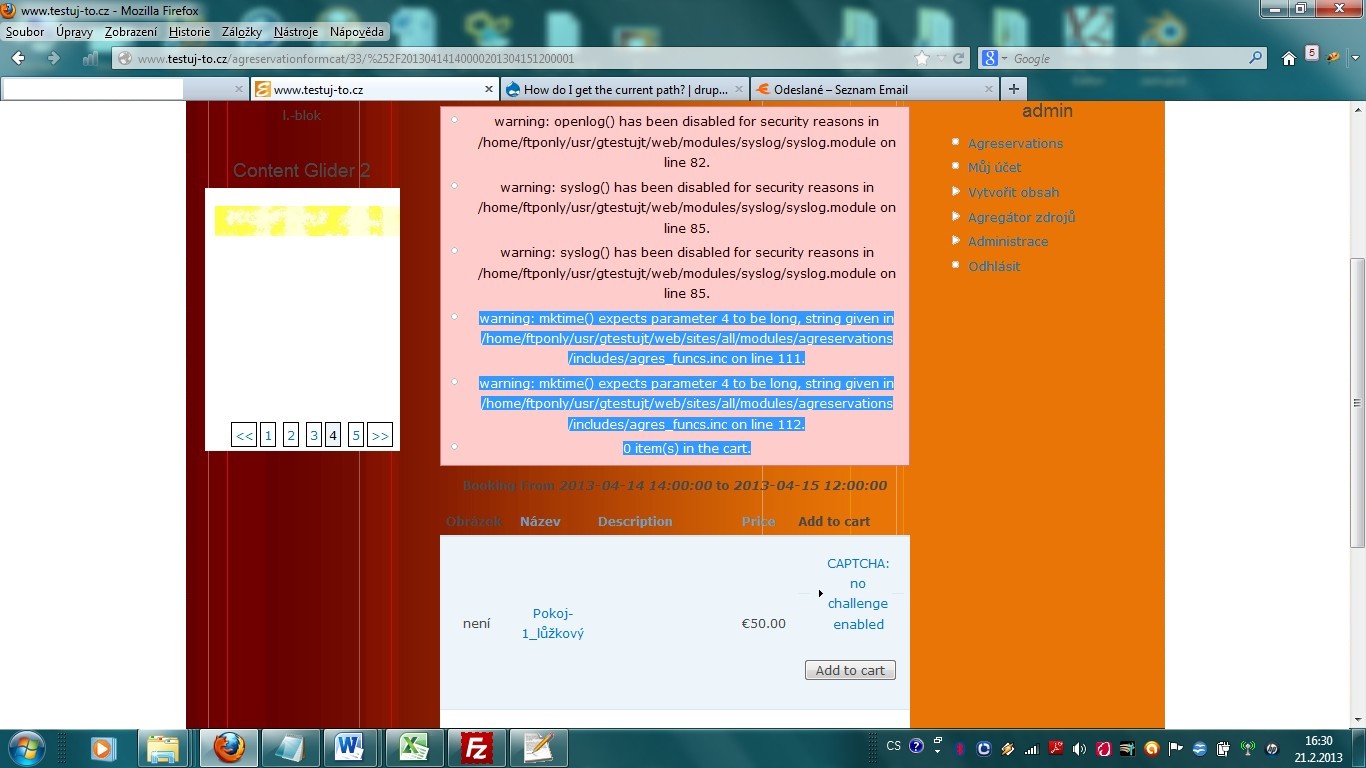Open a new tab with plus button

coord(1013,89)
